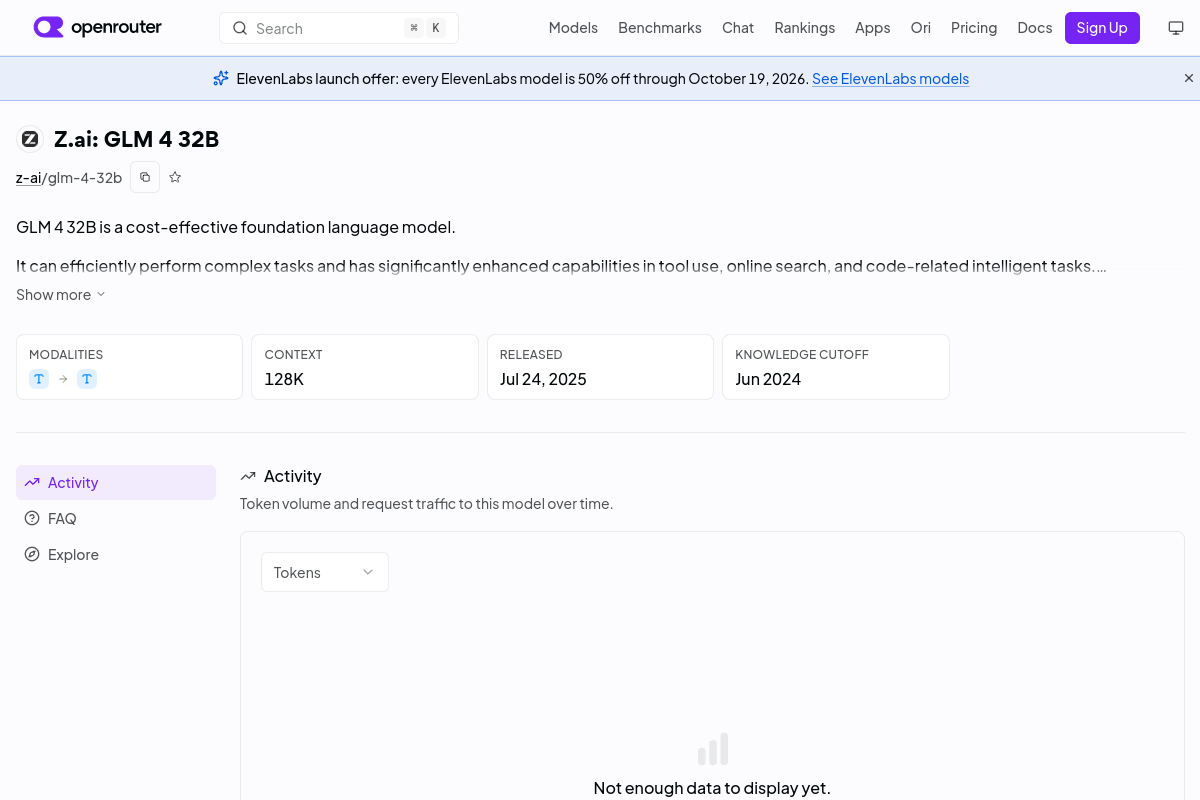Click the Sign Up button
This screenshot has width=1200, height=800.
click(1102, 28)
